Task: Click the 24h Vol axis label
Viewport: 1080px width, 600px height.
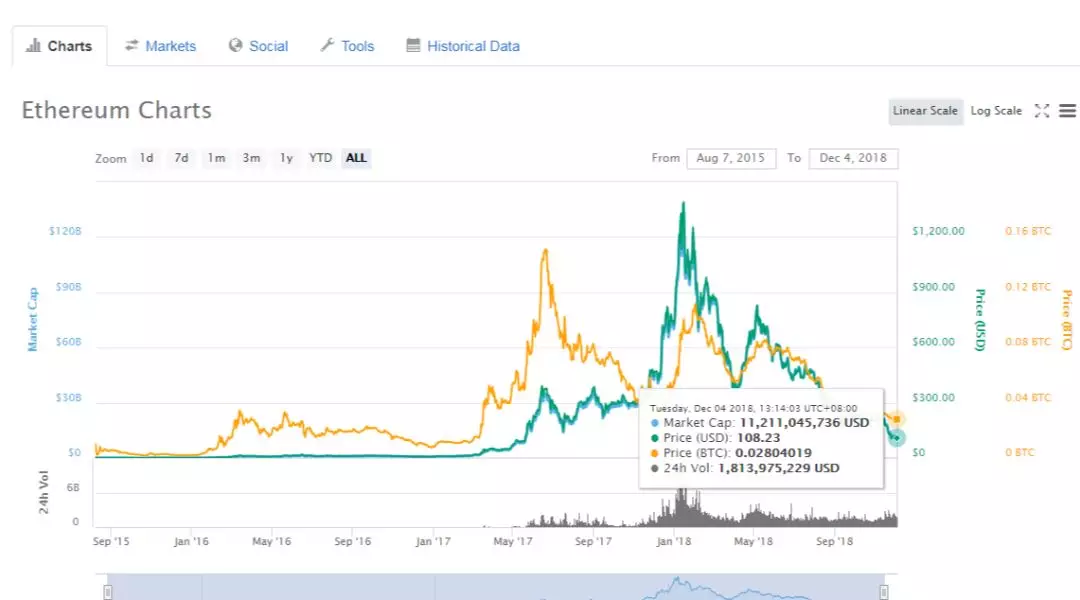Action: pos(43,493)
